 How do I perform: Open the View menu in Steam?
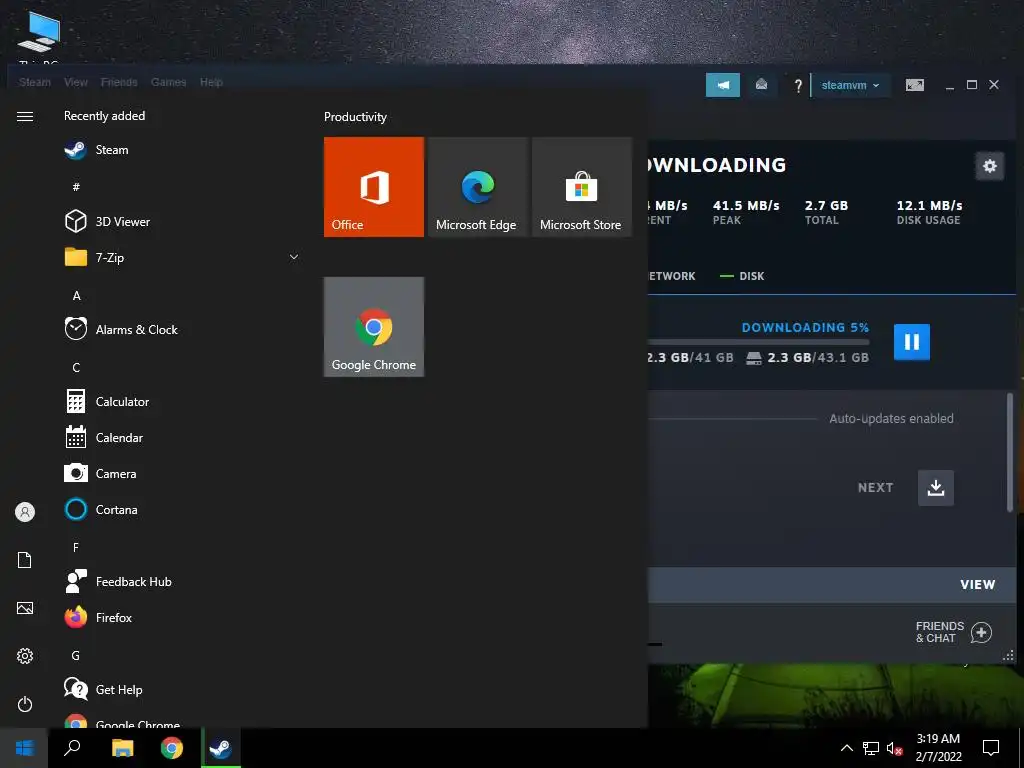tap(76, 82)
